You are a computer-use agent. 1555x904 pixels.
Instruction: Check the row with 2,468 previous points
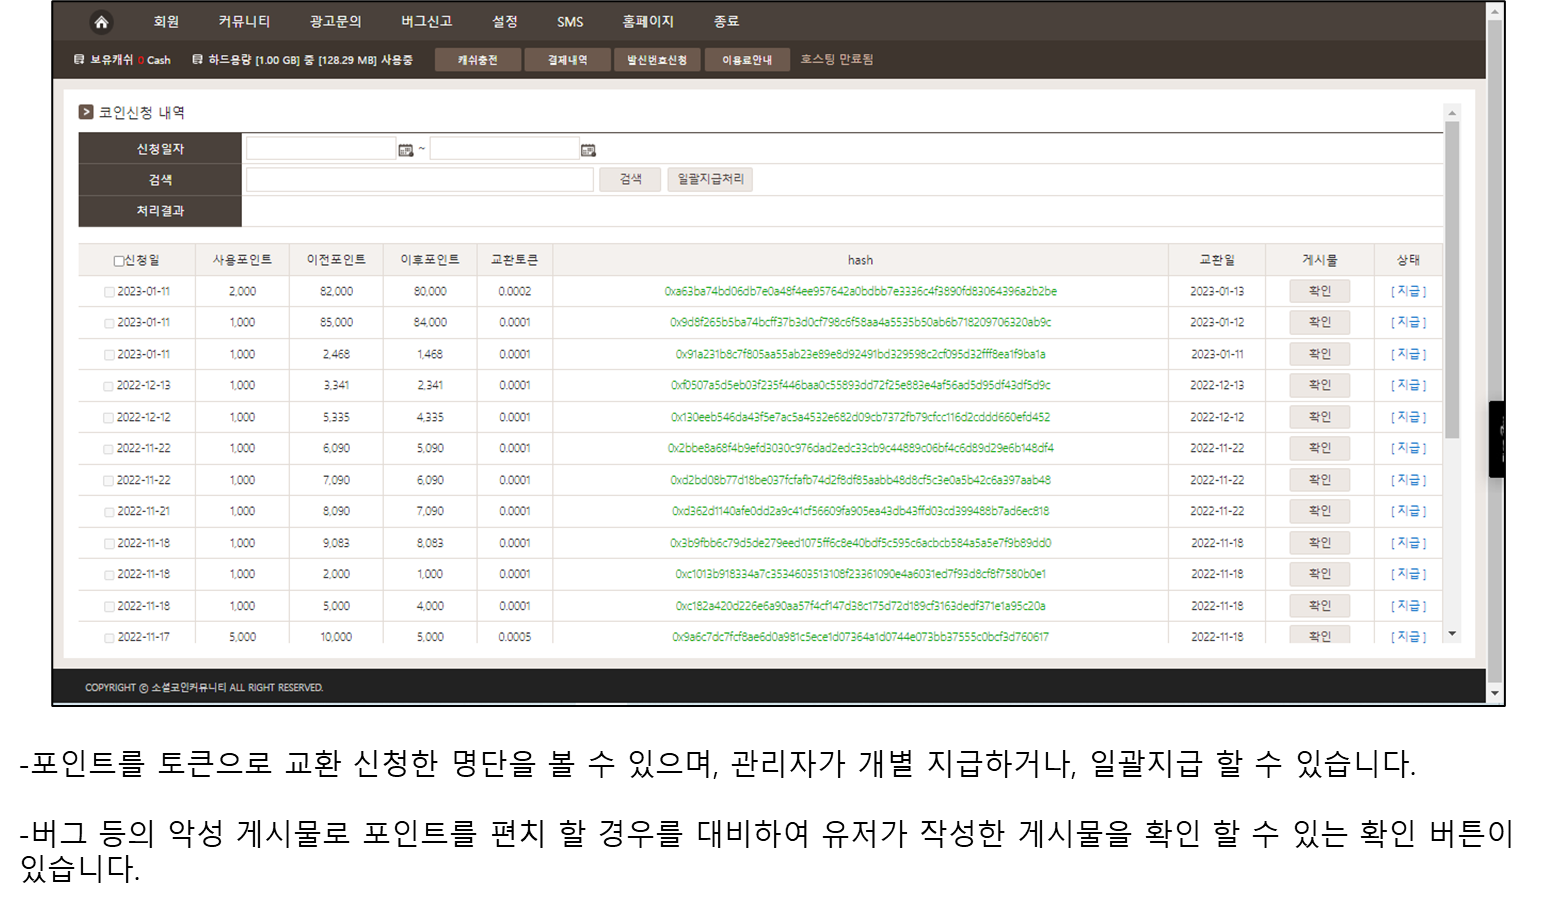[109, 355]
